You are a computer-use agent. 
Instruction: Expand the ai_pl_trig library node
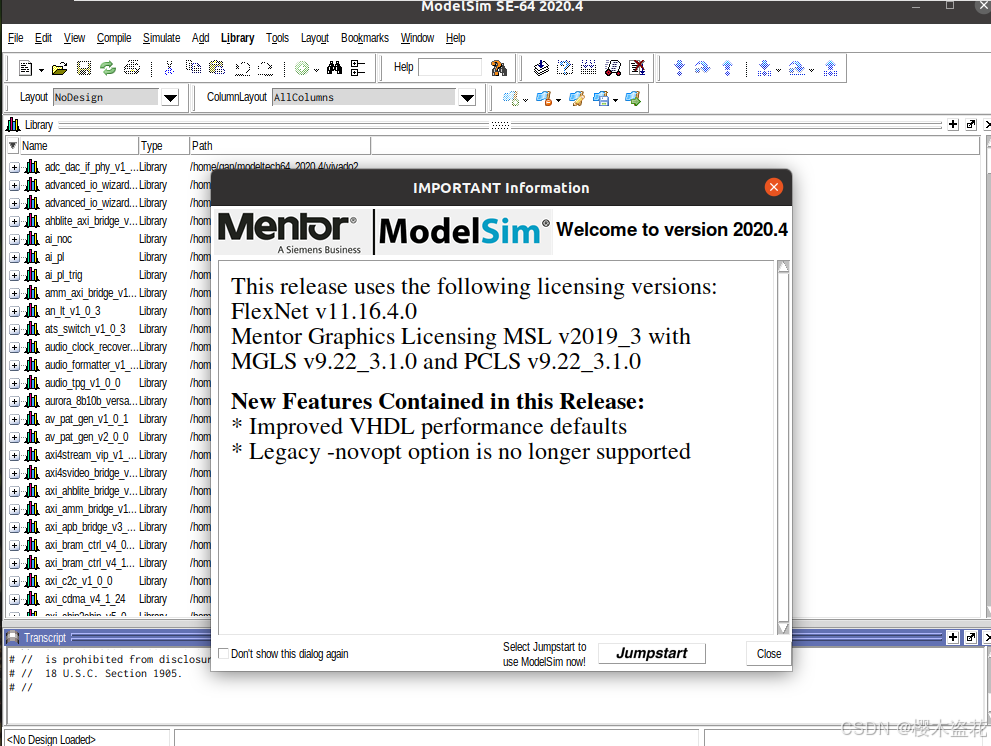coord(15,276)
